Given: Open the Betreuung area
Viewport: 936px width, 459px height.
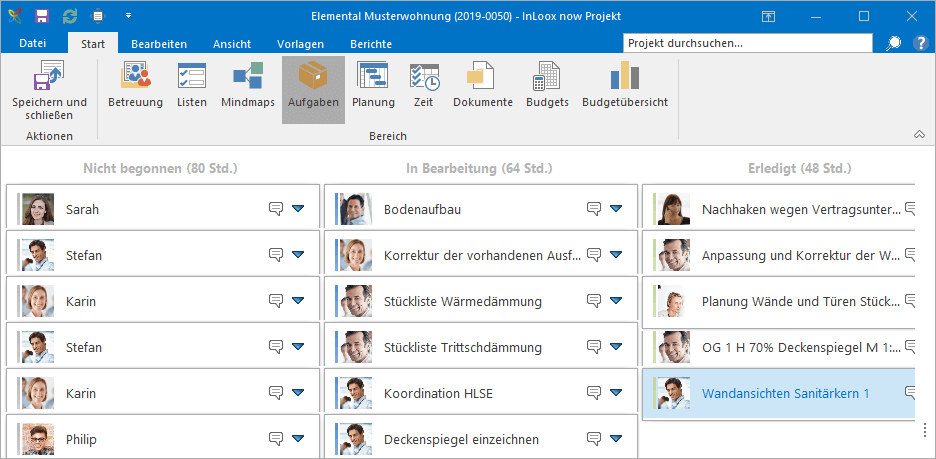Looking at the screenshot, I should (136, 85).
